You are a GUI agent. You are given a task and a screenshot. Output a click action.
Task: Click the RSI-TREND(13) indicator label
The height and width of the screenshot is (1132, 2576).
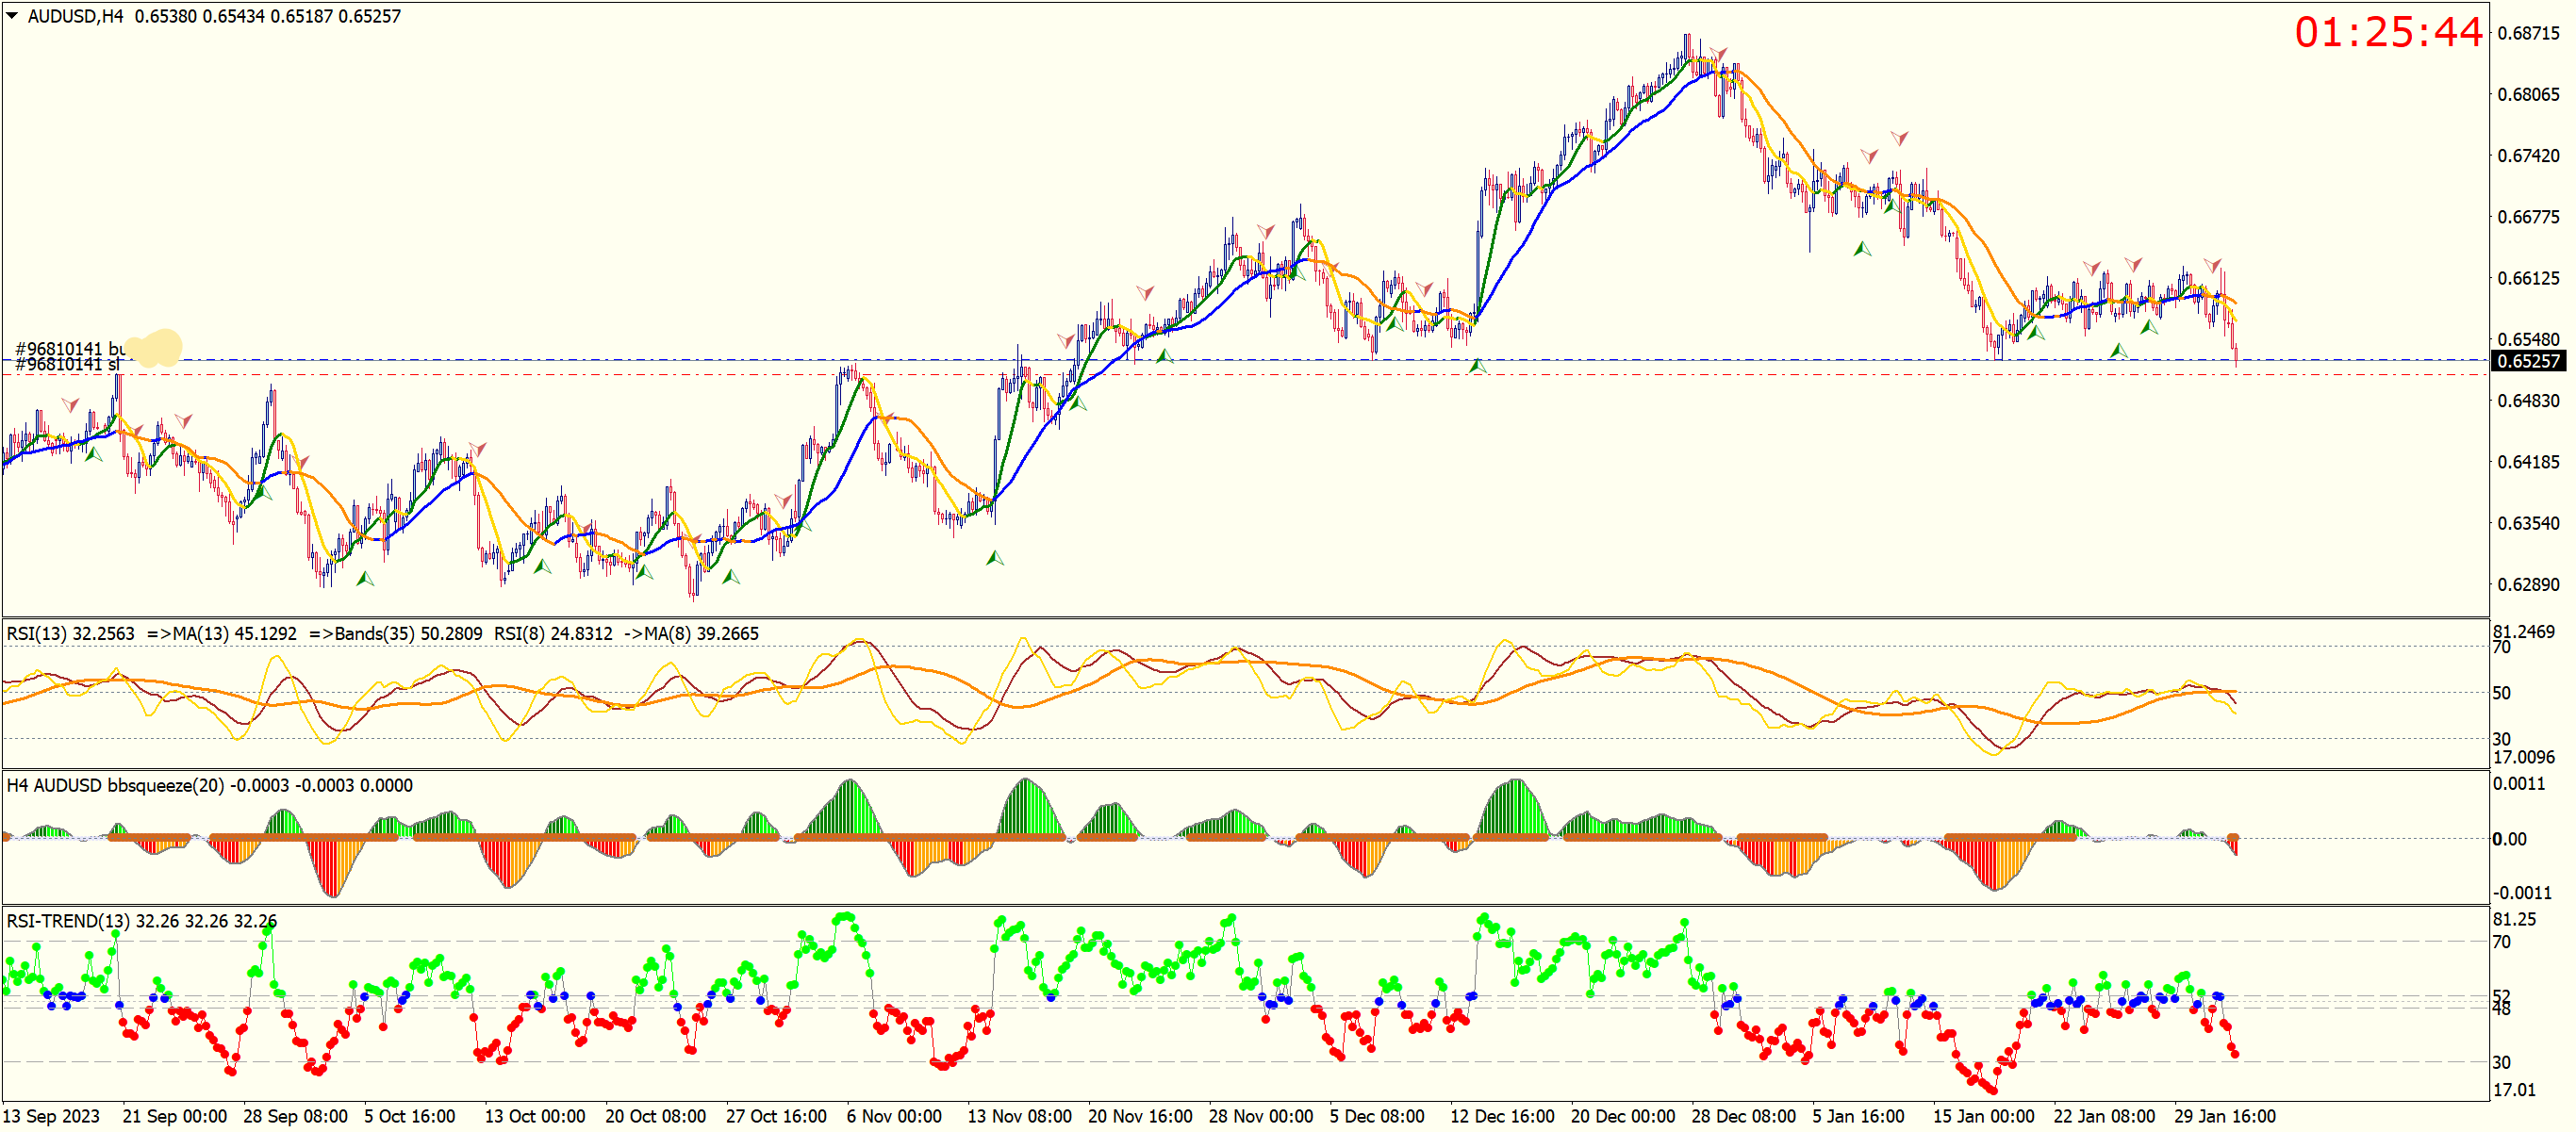coord(68,921)
